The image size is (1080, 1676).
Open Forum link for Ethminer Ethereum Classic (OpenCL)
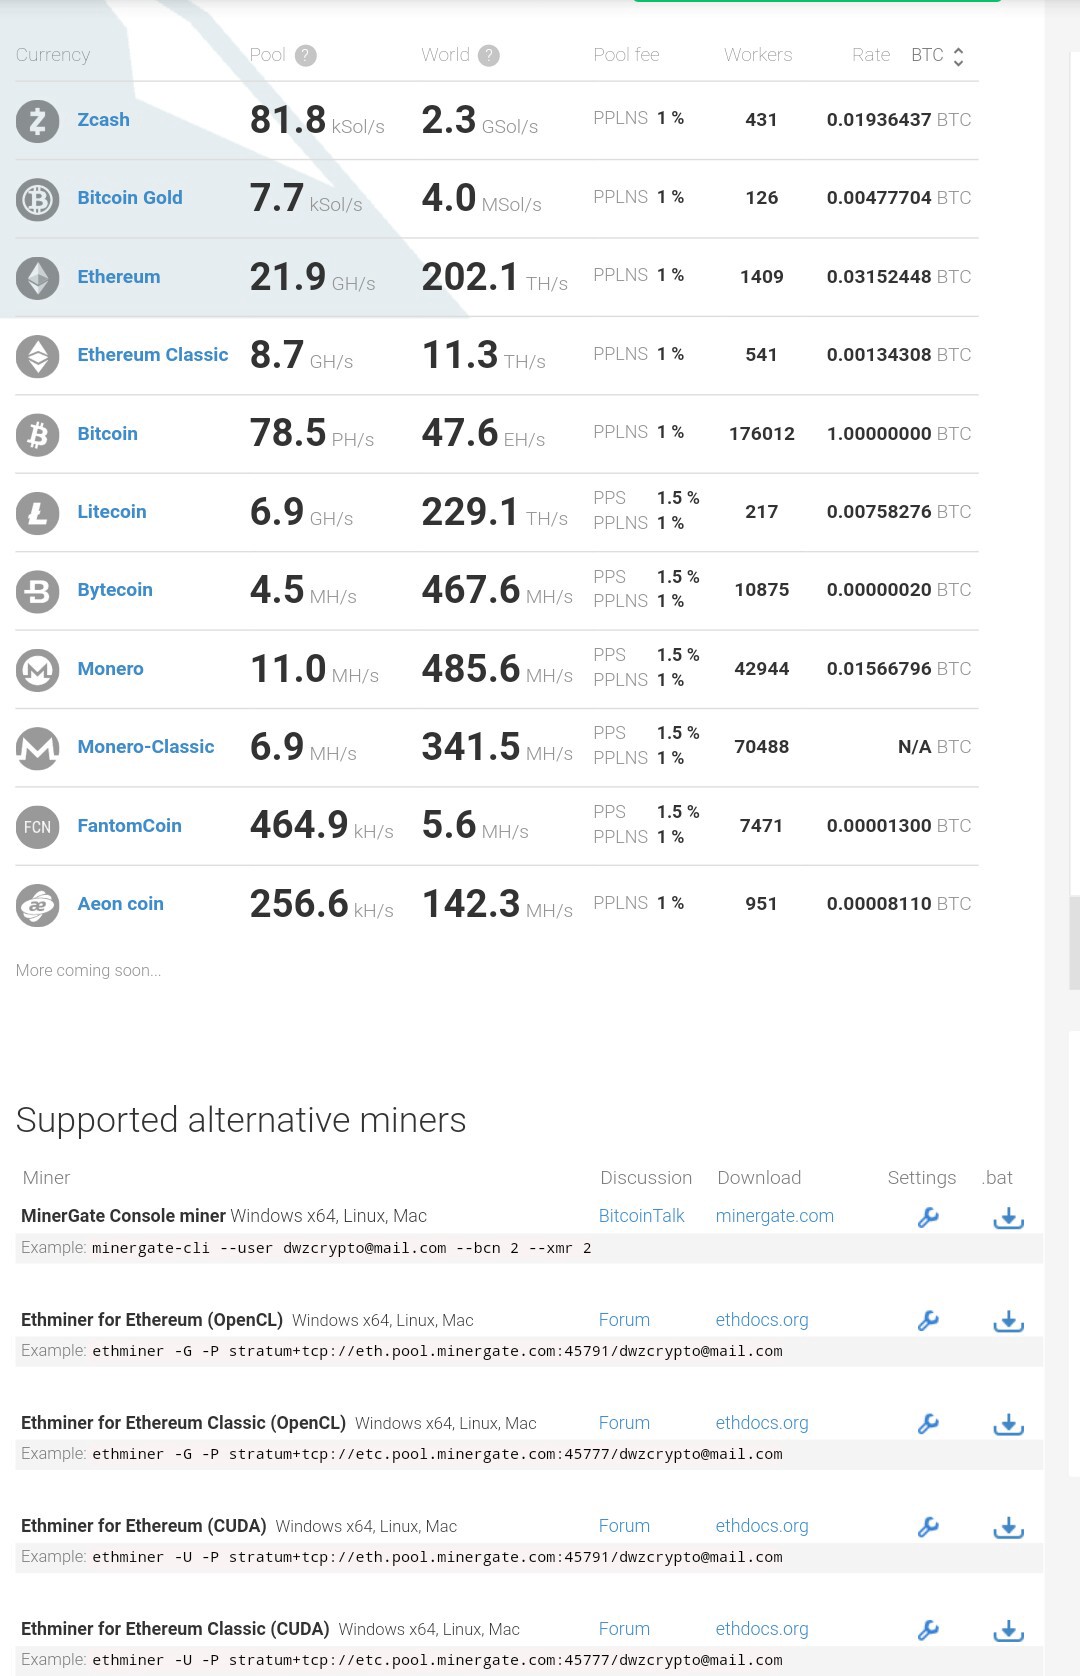pos(624,1423)
